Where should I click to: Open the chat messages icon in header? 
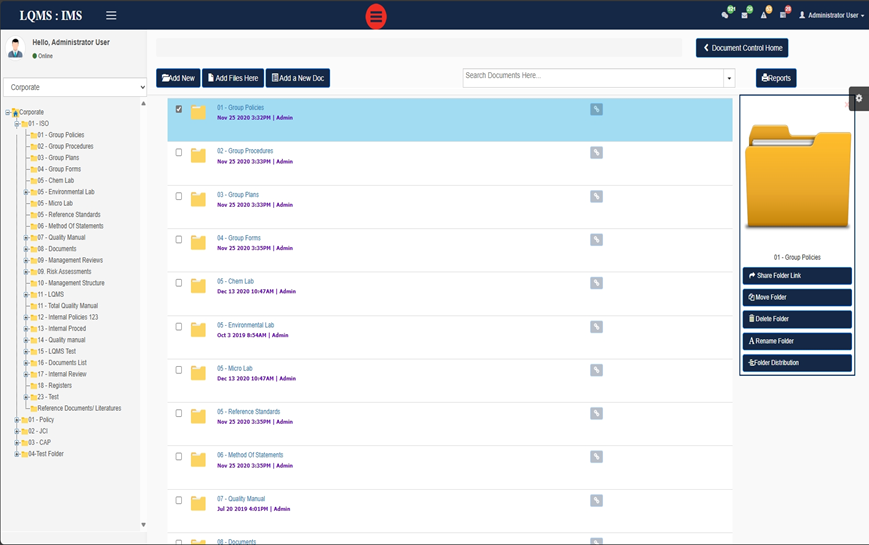click(x=725, y=15)
